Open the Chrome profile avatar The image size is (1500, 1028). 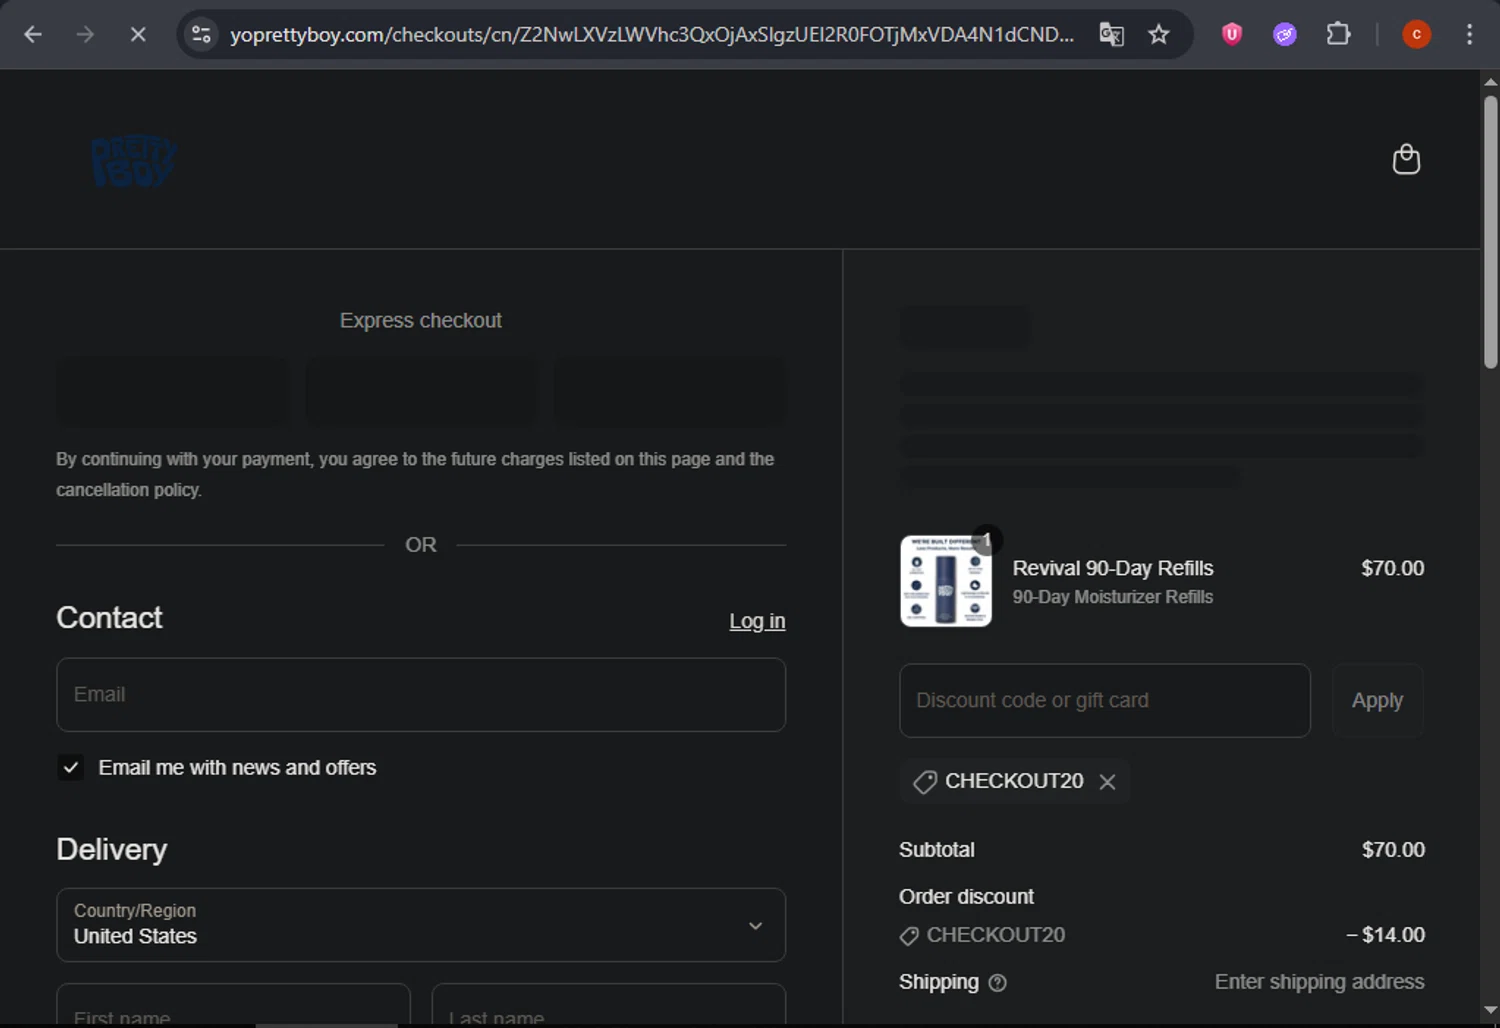[x=1416, y=35]
